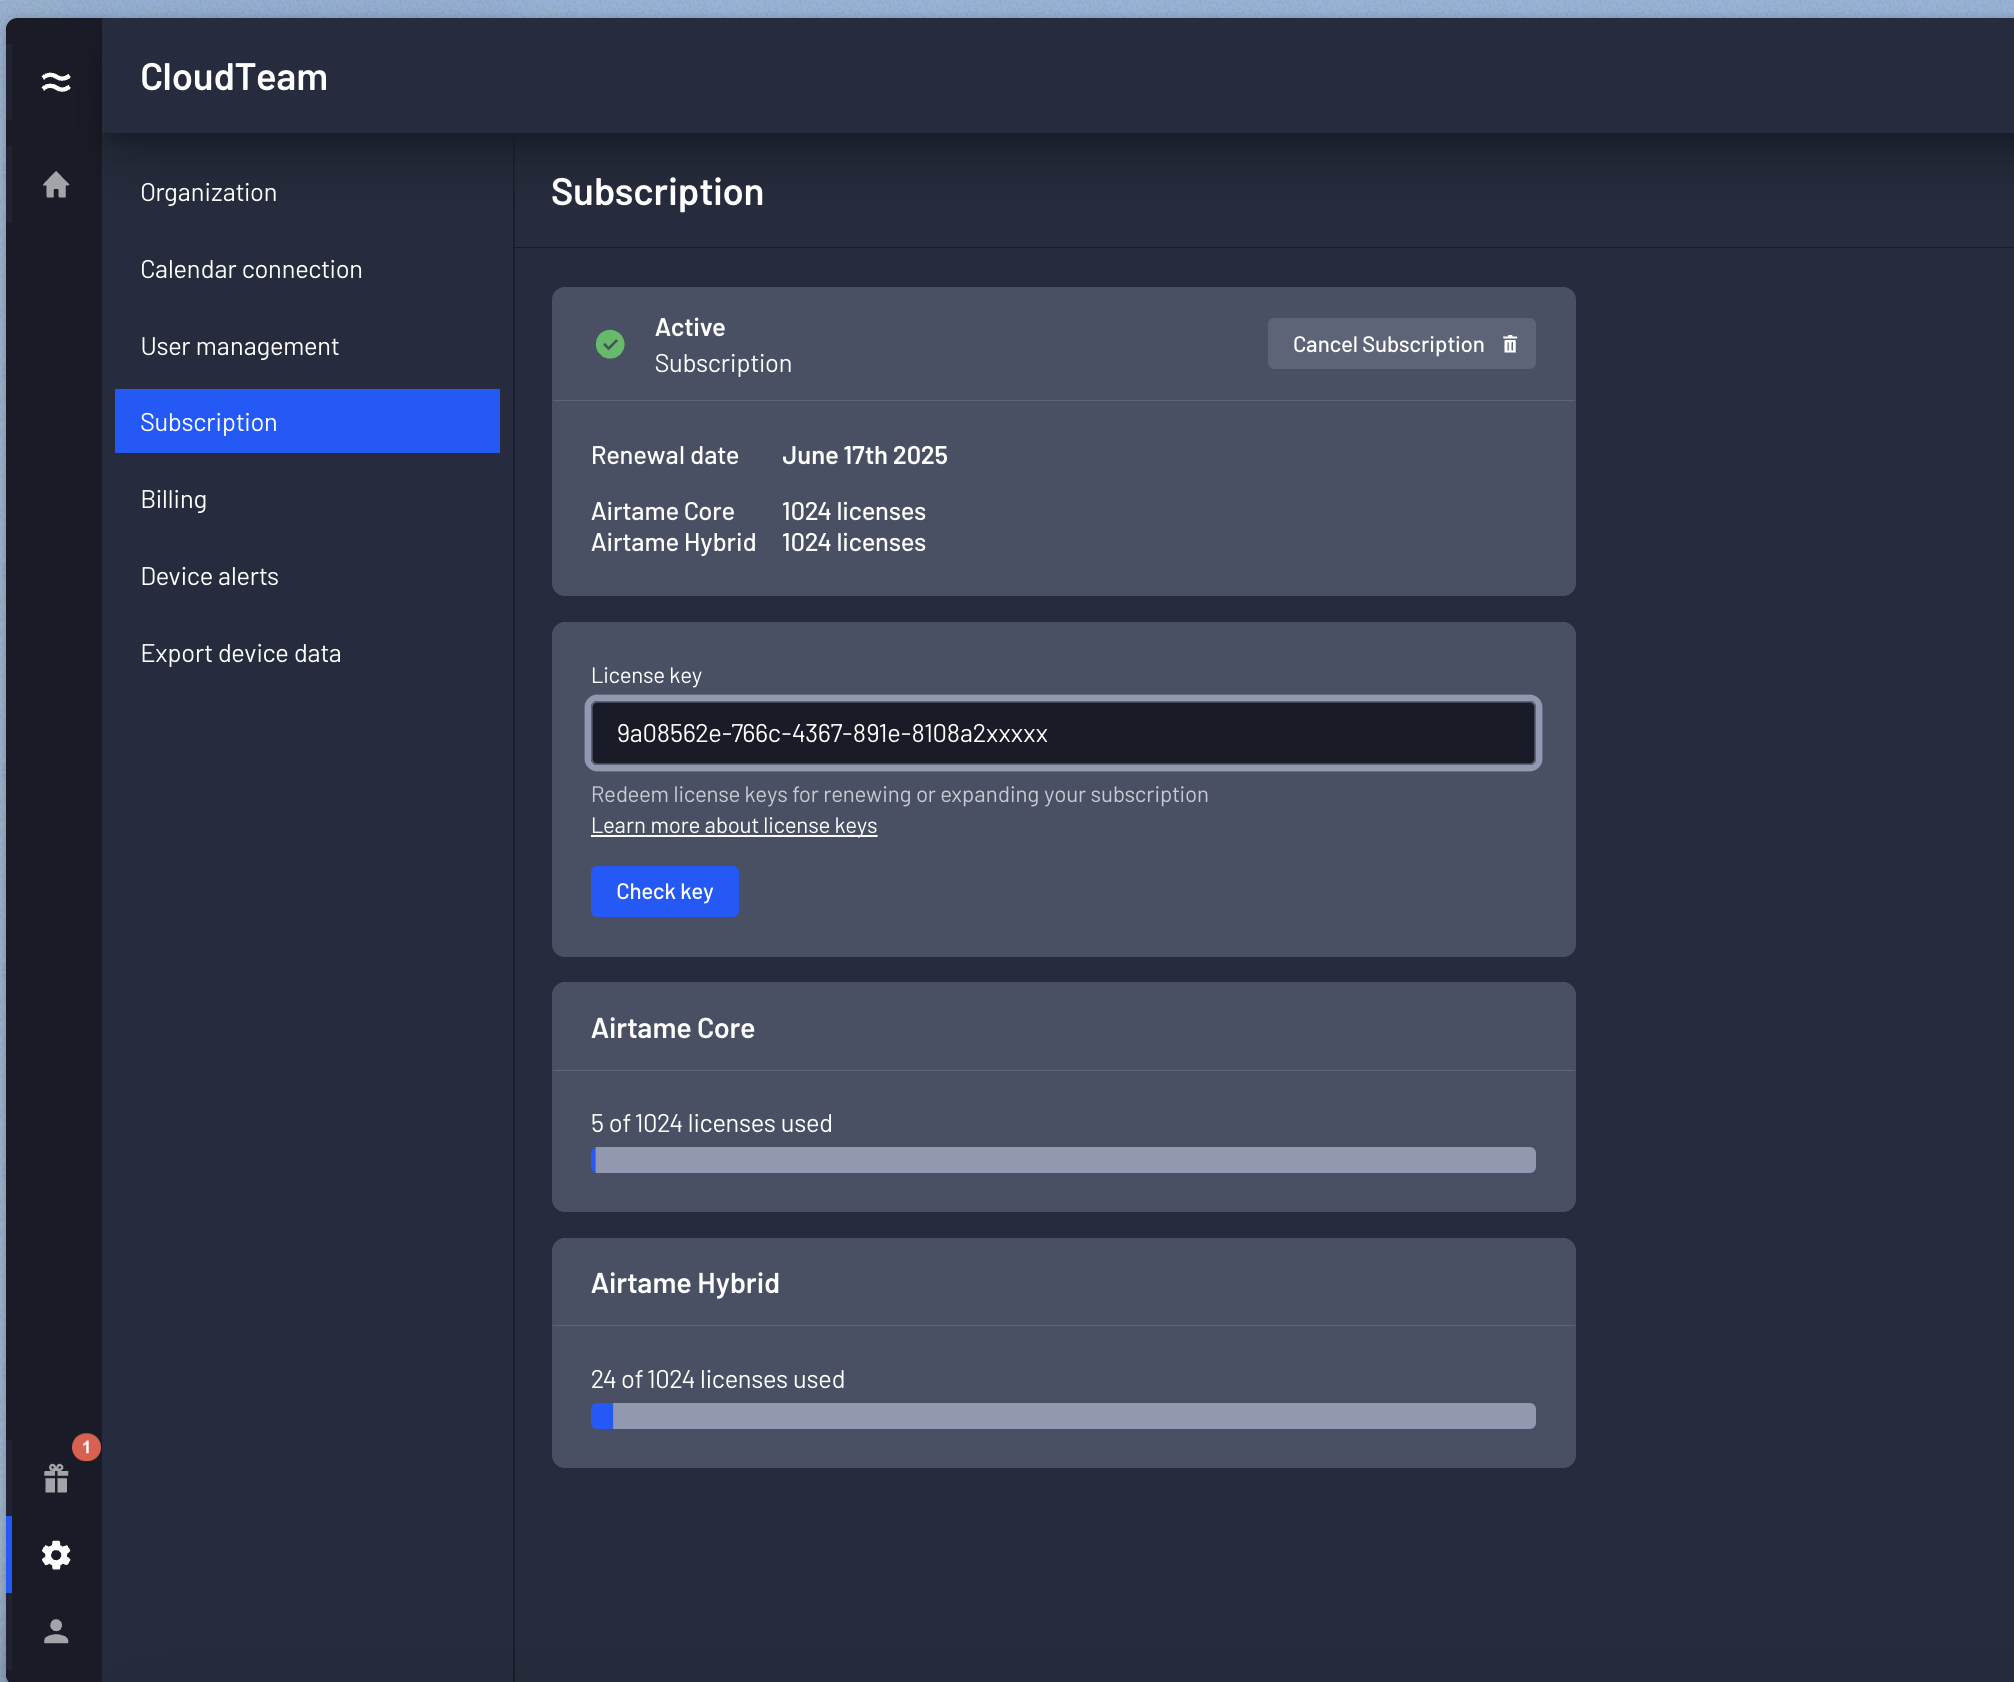Navigate to Billing settings

tap(173, 500)
